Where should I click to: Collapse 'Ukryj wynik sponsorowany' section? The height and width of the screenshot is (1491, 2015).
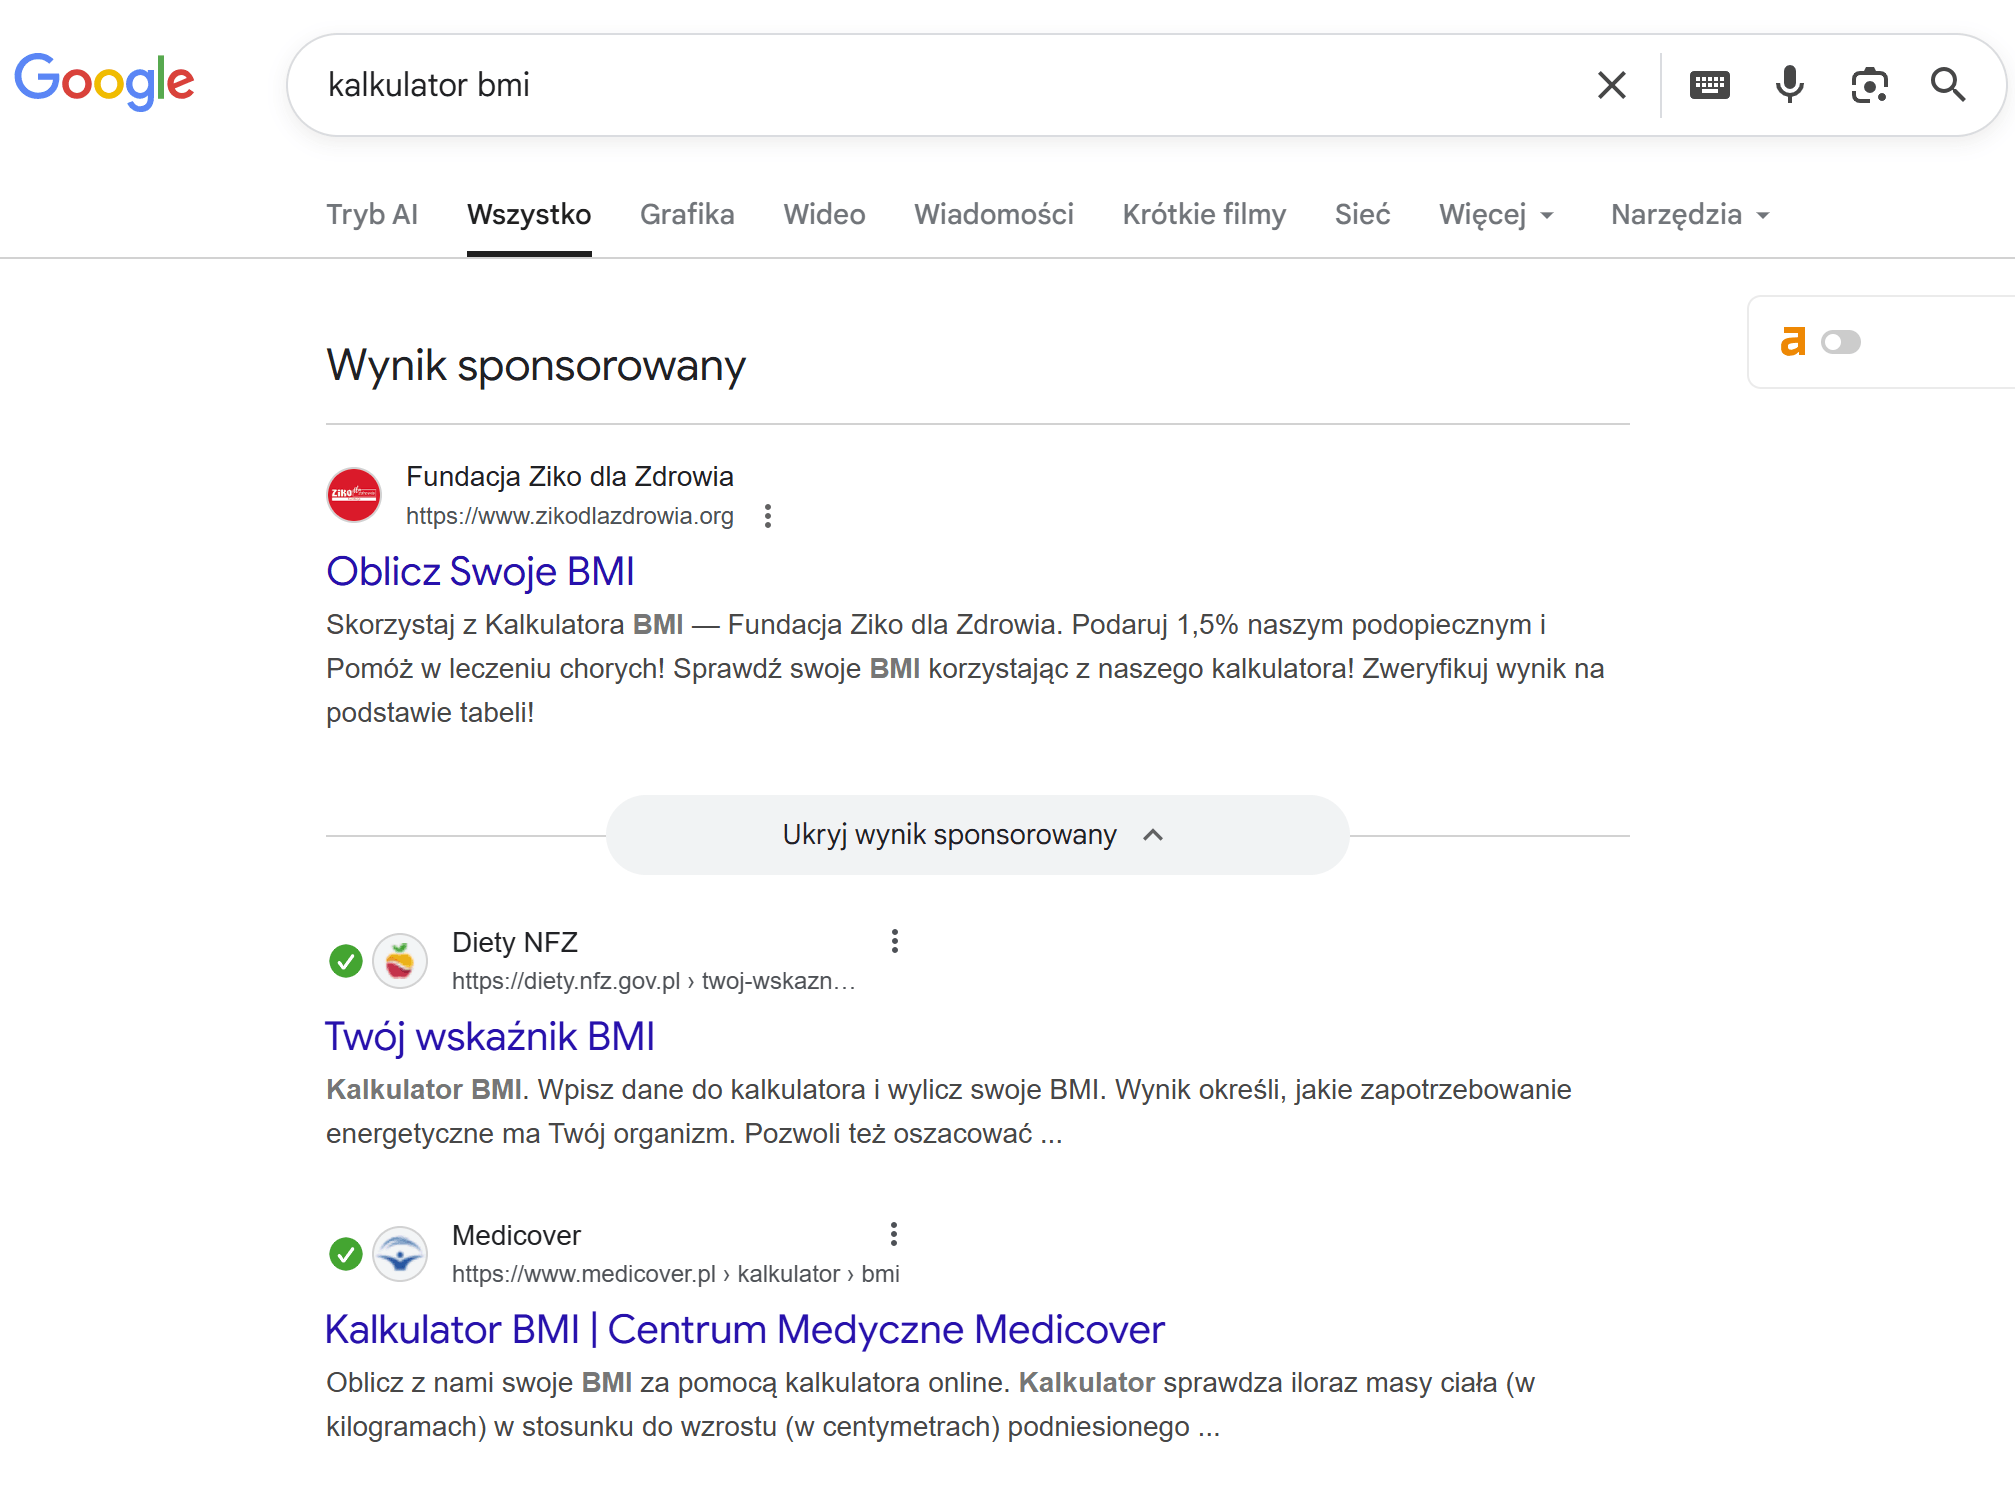(977, 835)
